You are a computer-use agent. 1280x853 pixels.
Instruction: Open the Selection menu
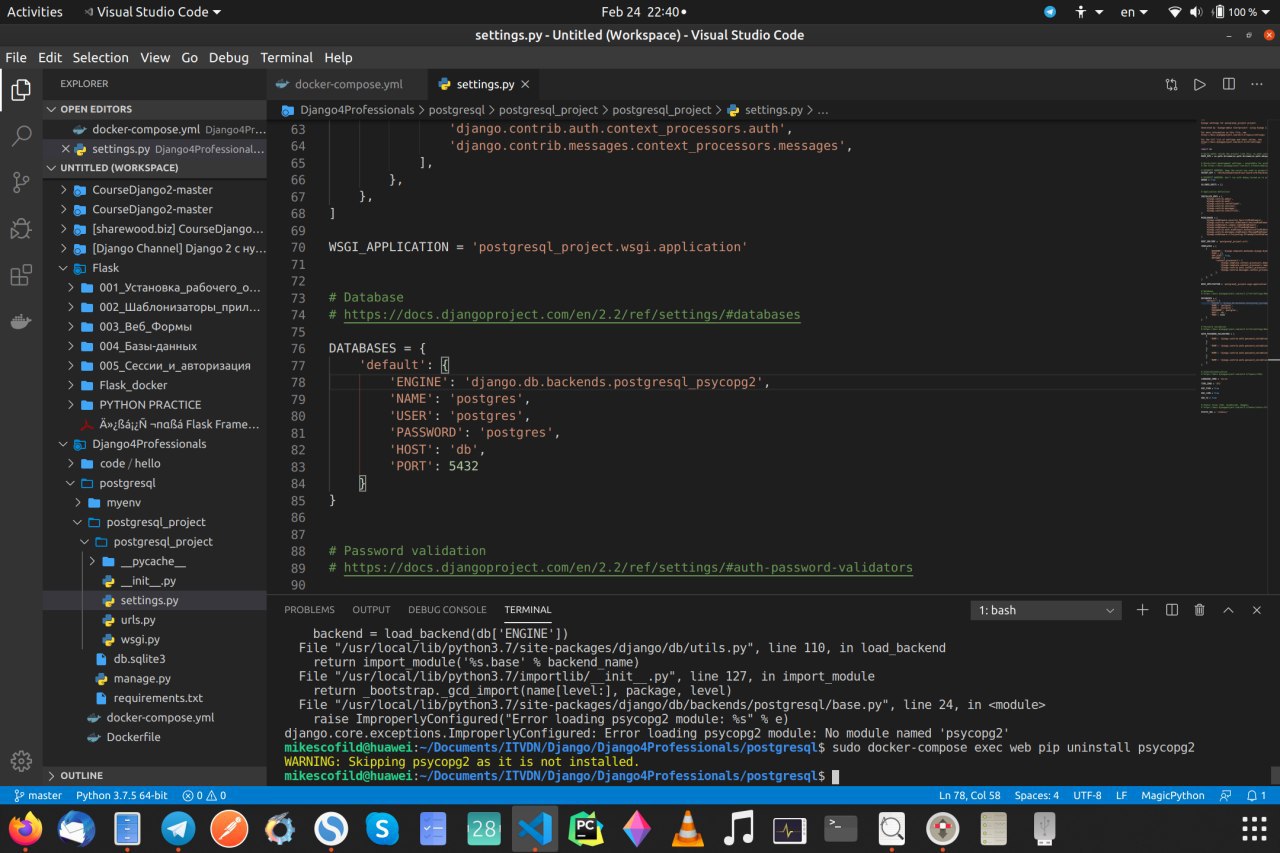click(x=101, y=57)
